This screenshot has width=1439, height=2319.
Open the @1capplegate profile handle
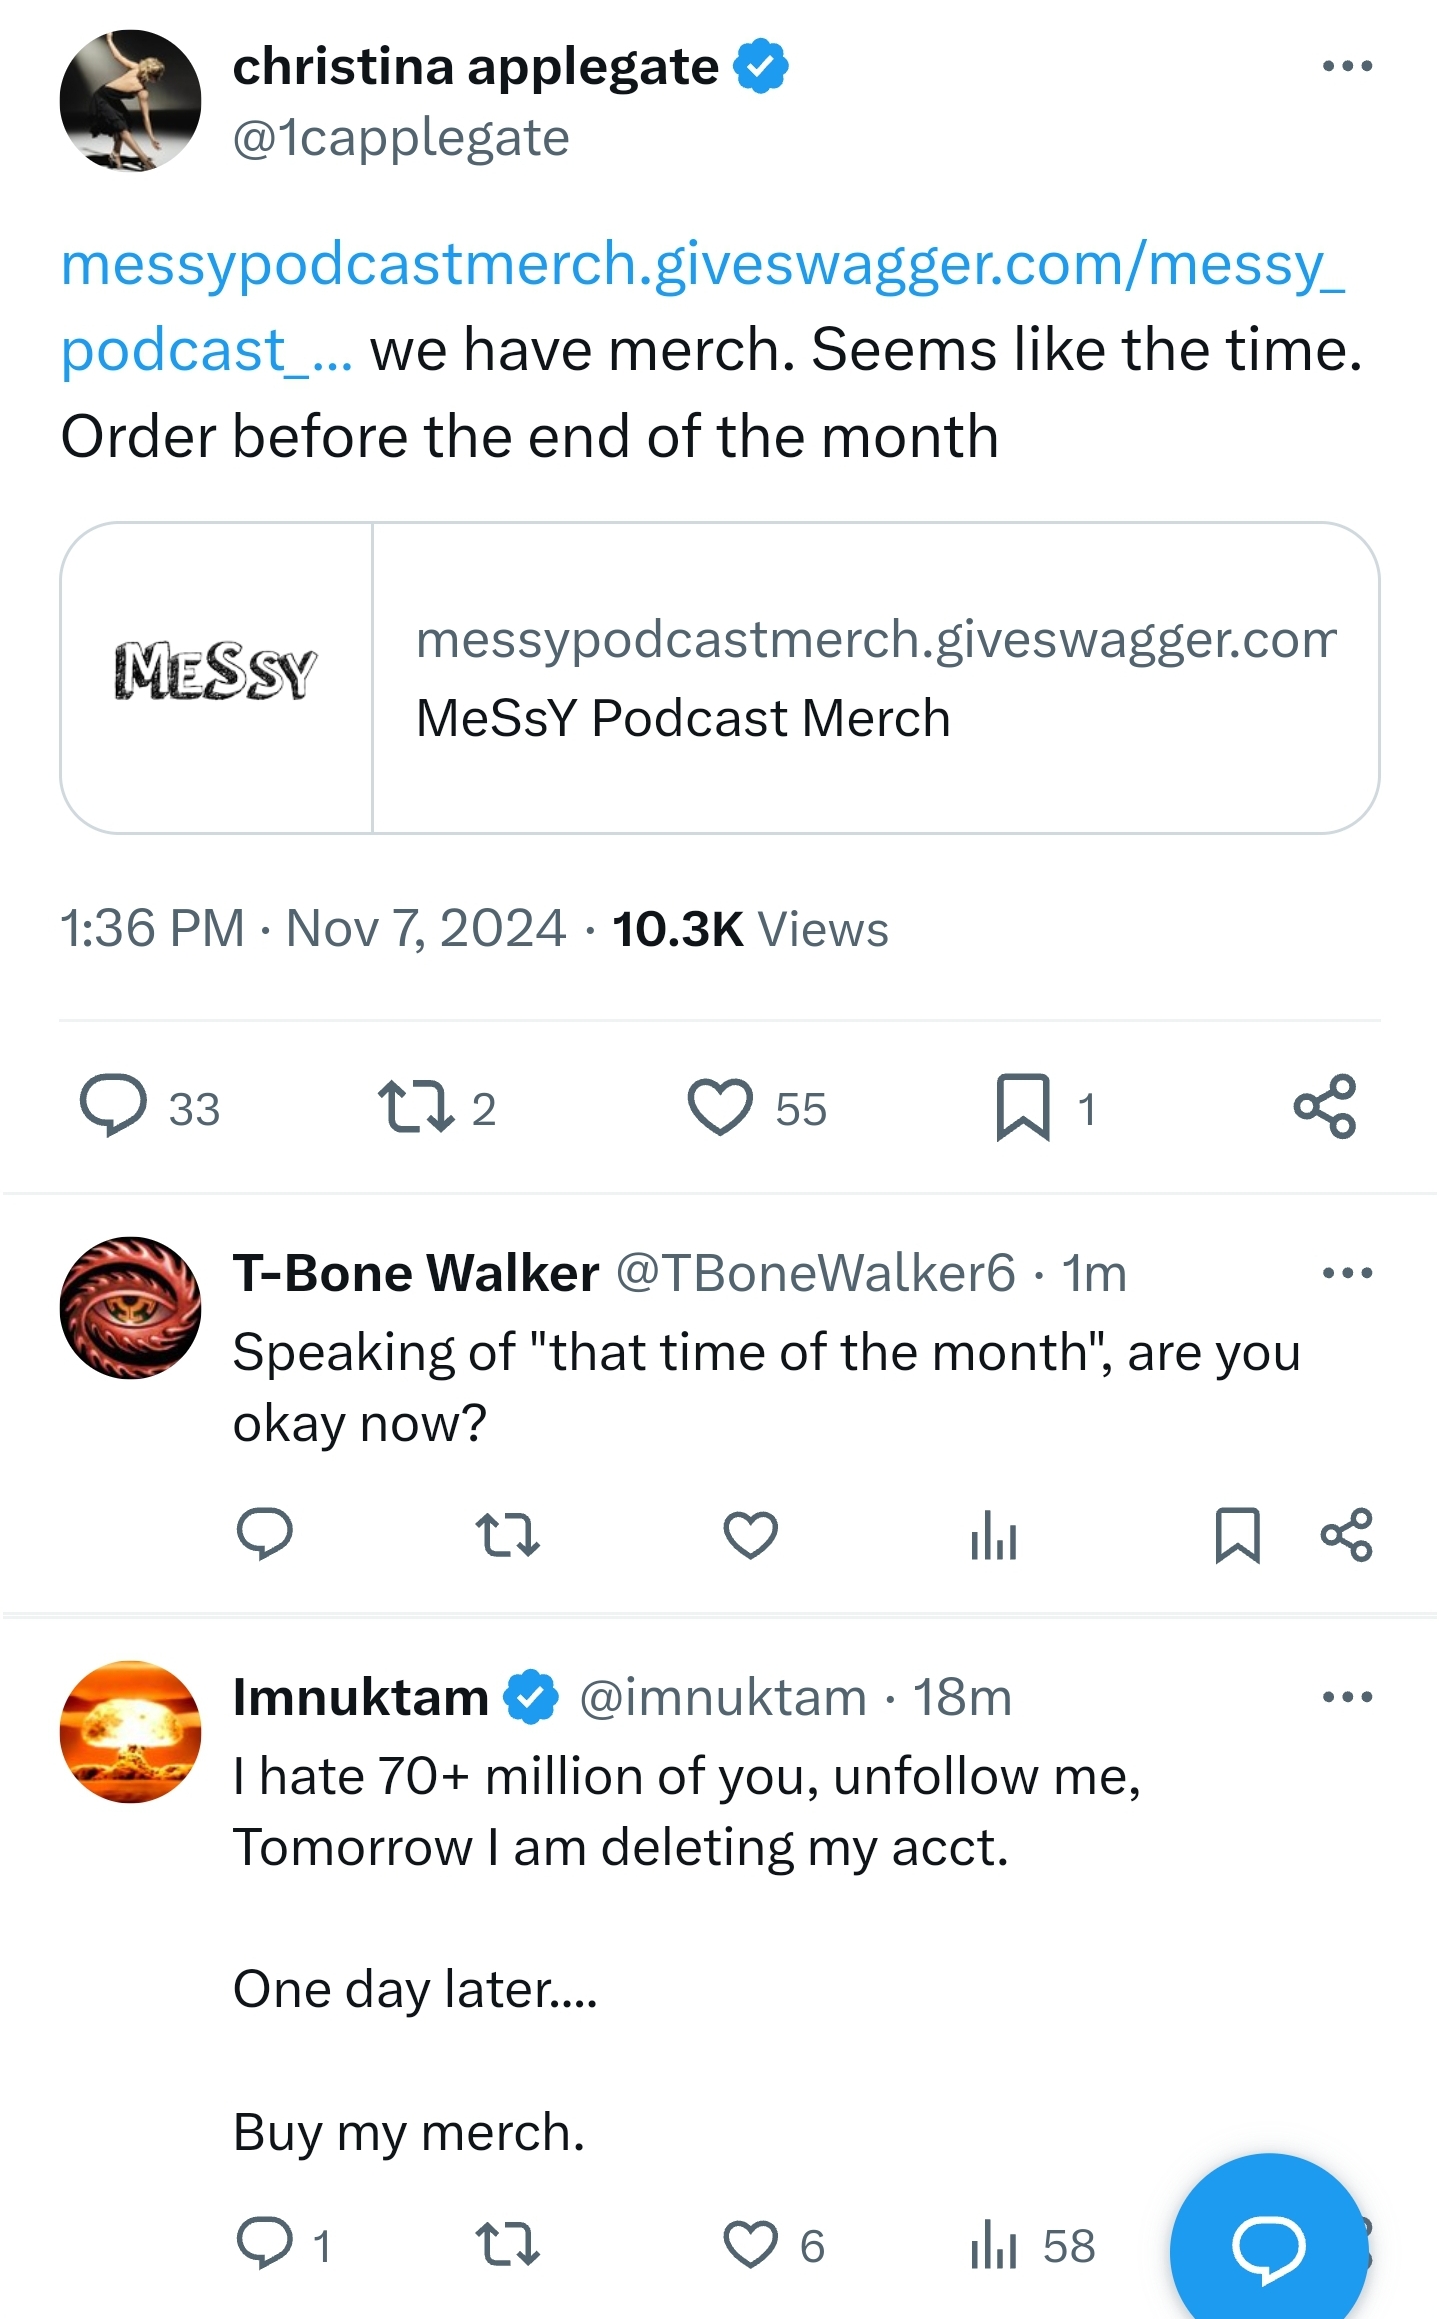point(401,138)
